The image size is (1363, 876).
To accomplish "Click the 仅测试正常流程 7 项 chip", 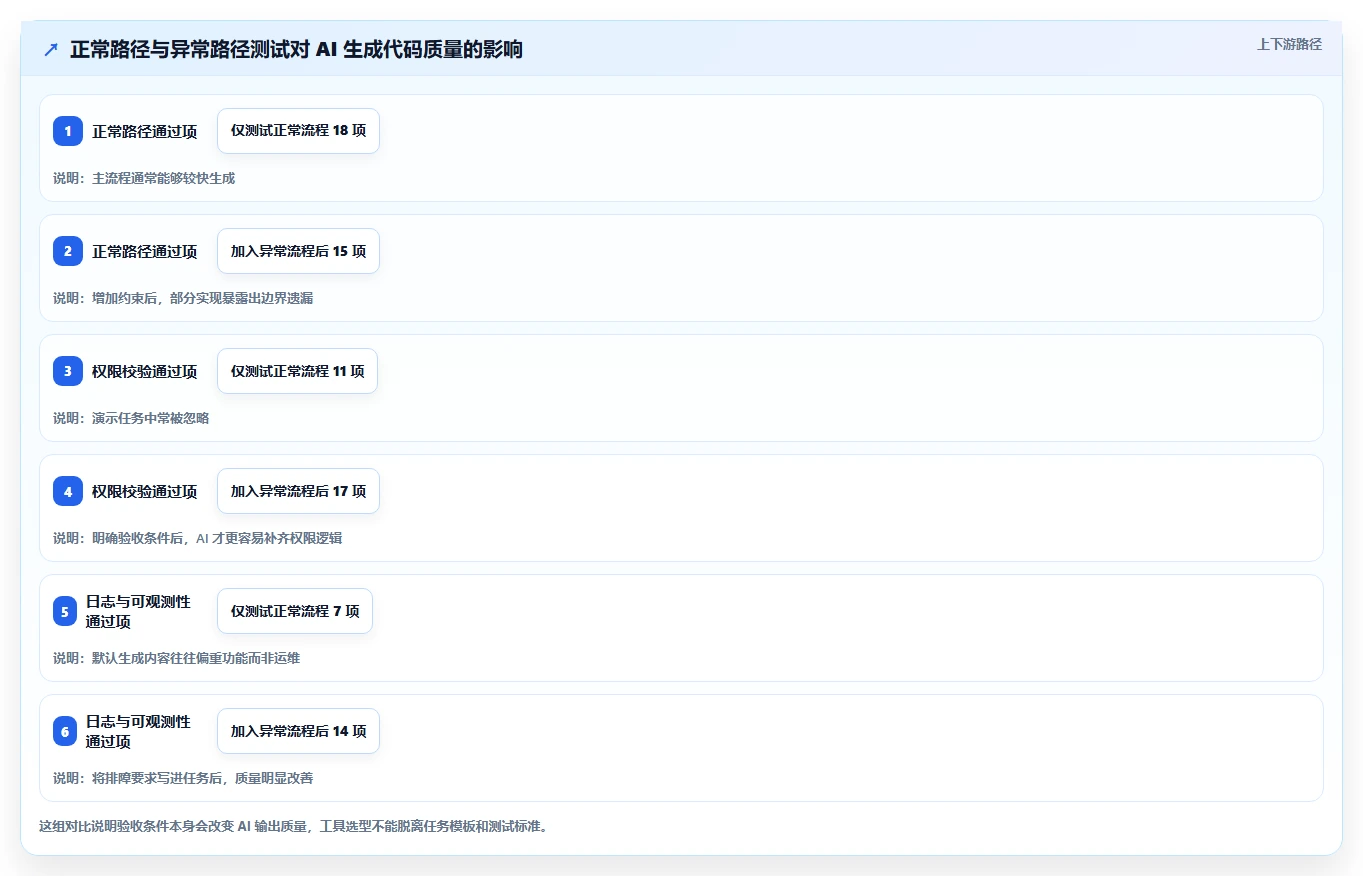I will [x=295, y=611].
